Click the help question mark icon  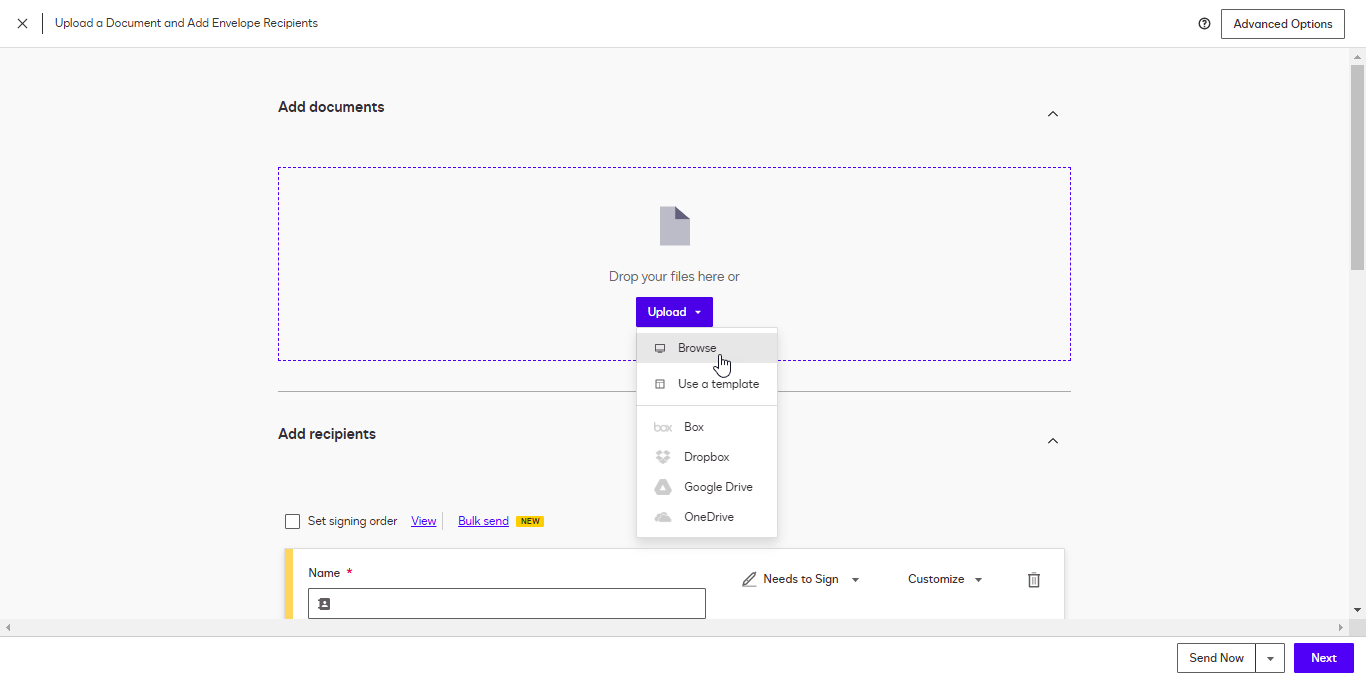click(1204, 24)
